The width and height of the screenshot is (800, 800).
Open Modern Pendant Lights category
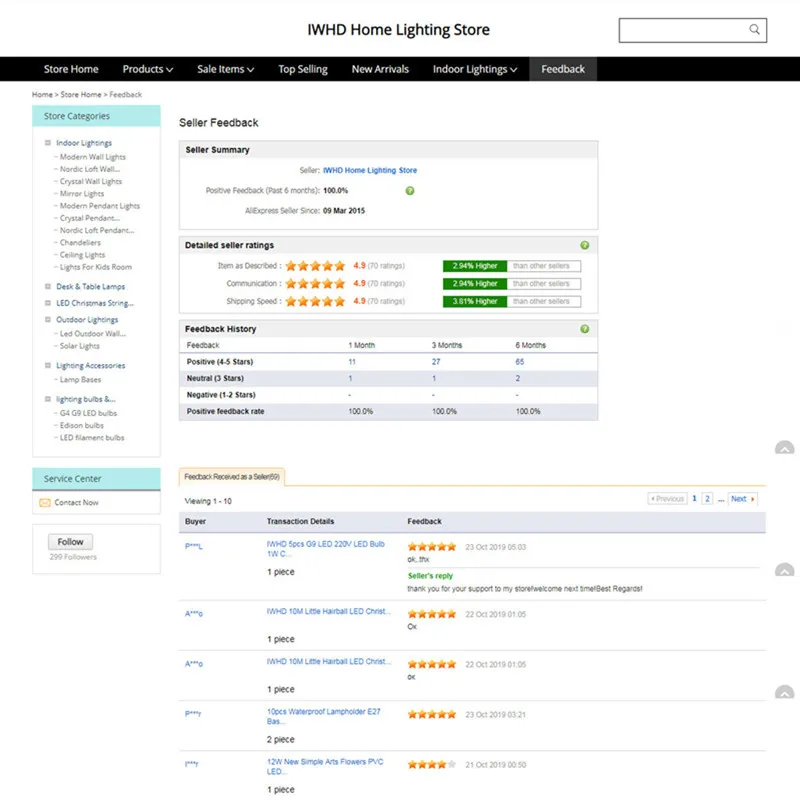pyautogui.click(x=100, y=206)
